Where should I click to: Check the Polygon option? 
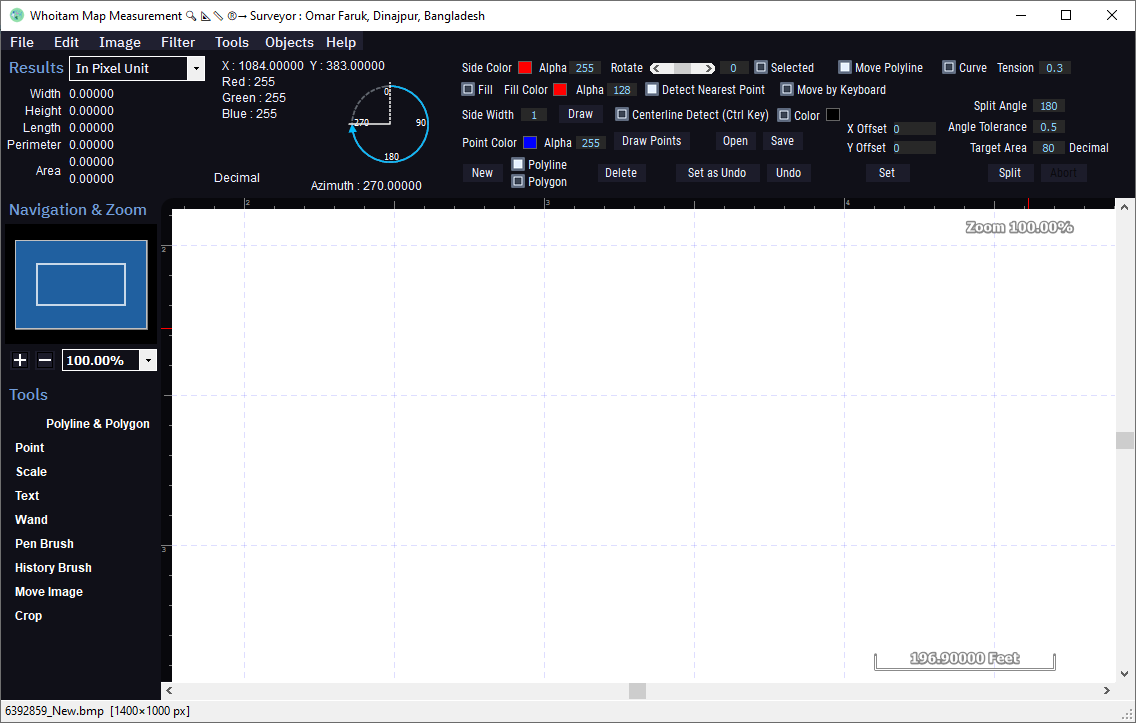point(518,182)
